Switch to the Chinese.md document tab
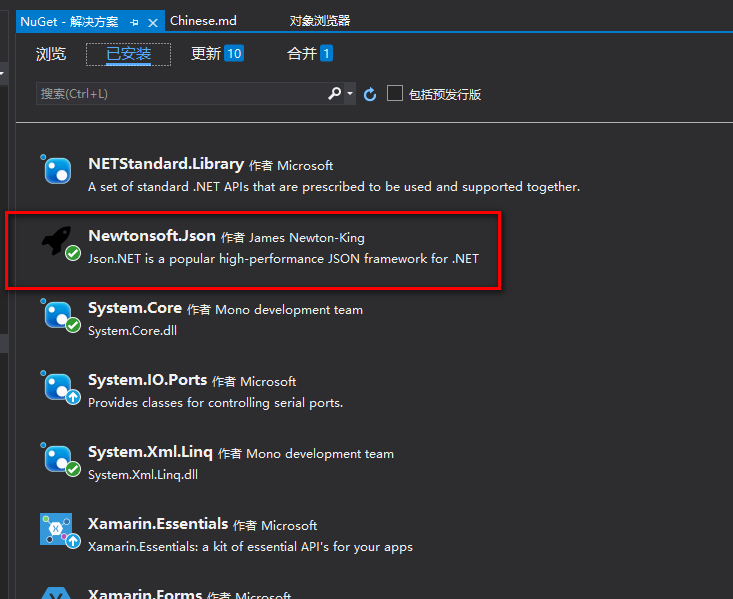733x599 pixels. [205, 20]
